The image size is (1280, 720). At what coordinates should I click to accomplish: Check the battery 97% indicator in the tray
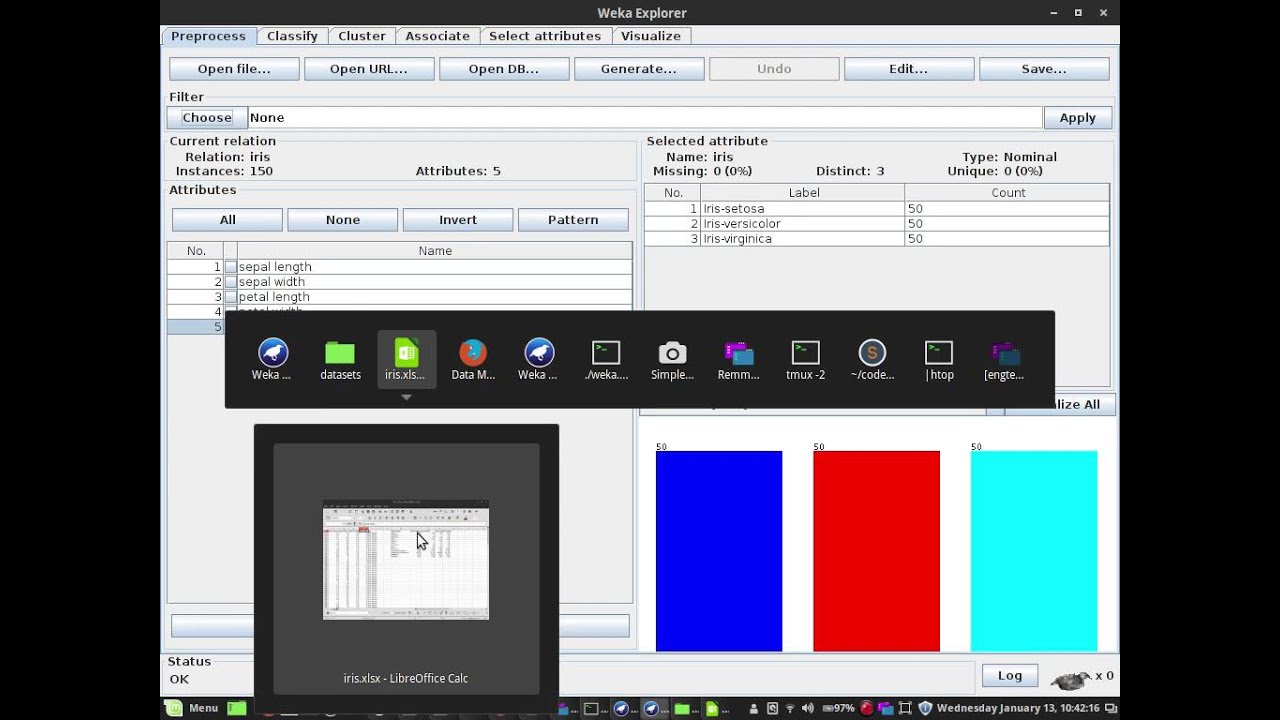click(838, 708)
